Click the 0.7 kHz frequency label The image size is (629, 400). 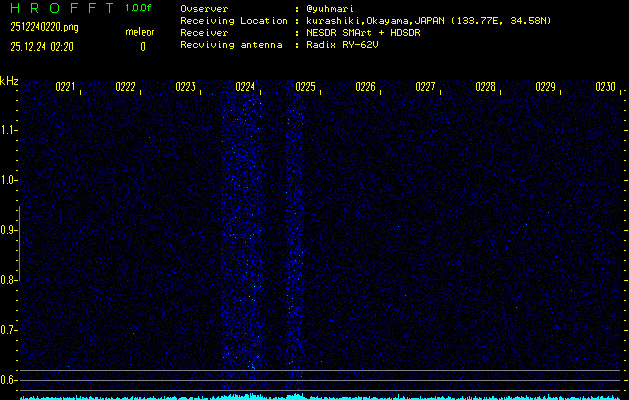8,330
